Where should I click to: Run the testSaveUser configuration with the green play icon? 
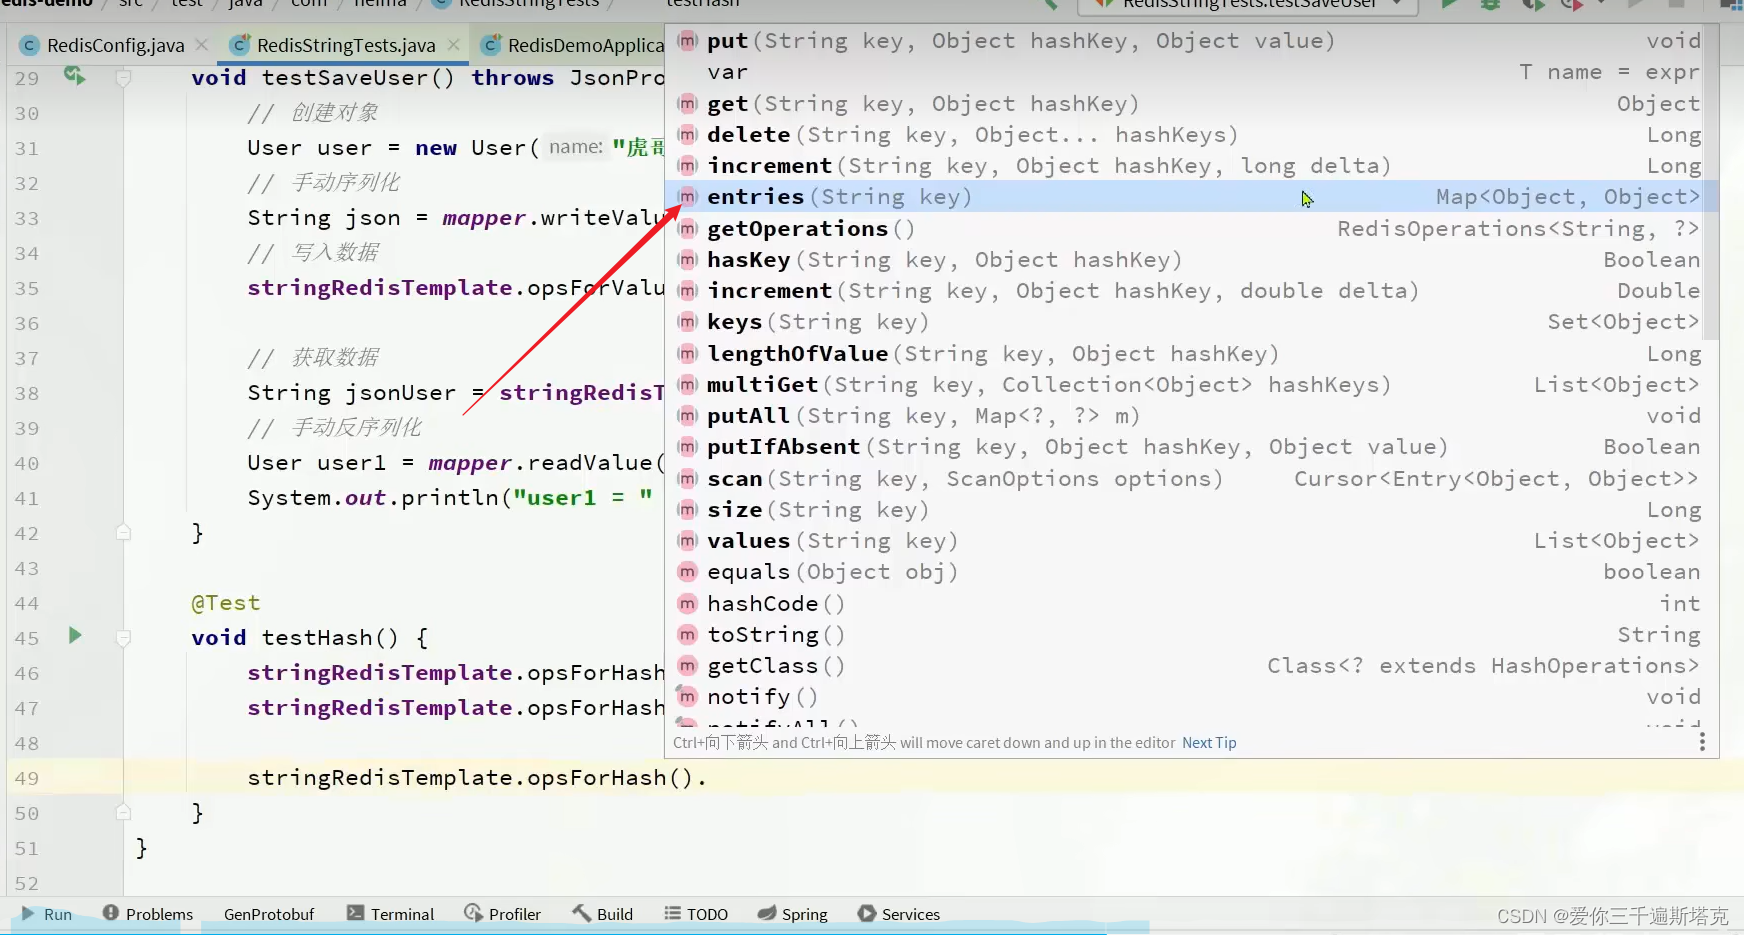[1451, 4]
